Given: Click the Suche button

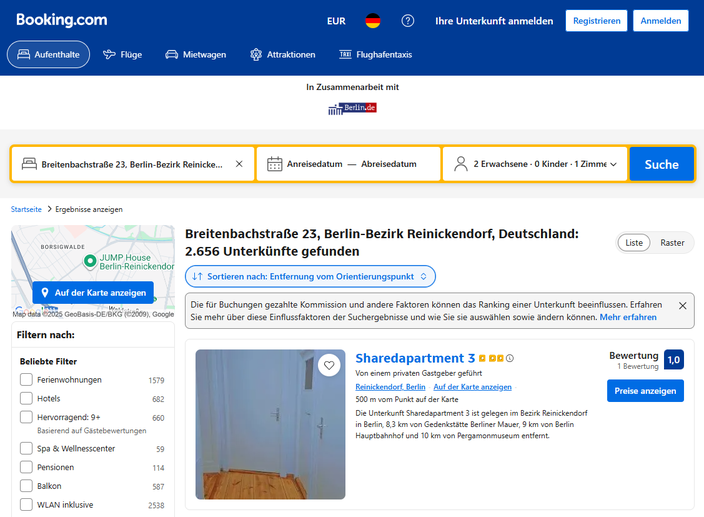Looking at the screenshot, I should point(662,164).
